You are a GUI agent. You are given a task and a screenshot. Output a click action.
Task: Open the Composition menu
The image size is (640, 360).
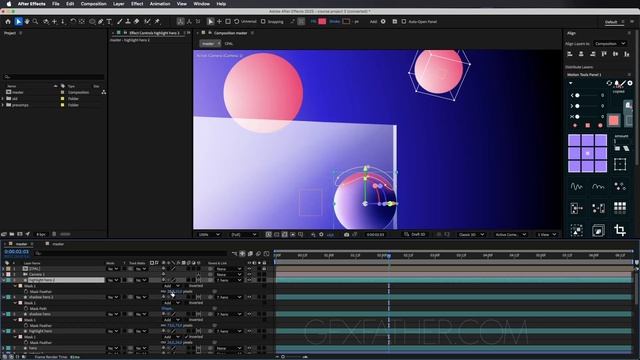point(93,4)
